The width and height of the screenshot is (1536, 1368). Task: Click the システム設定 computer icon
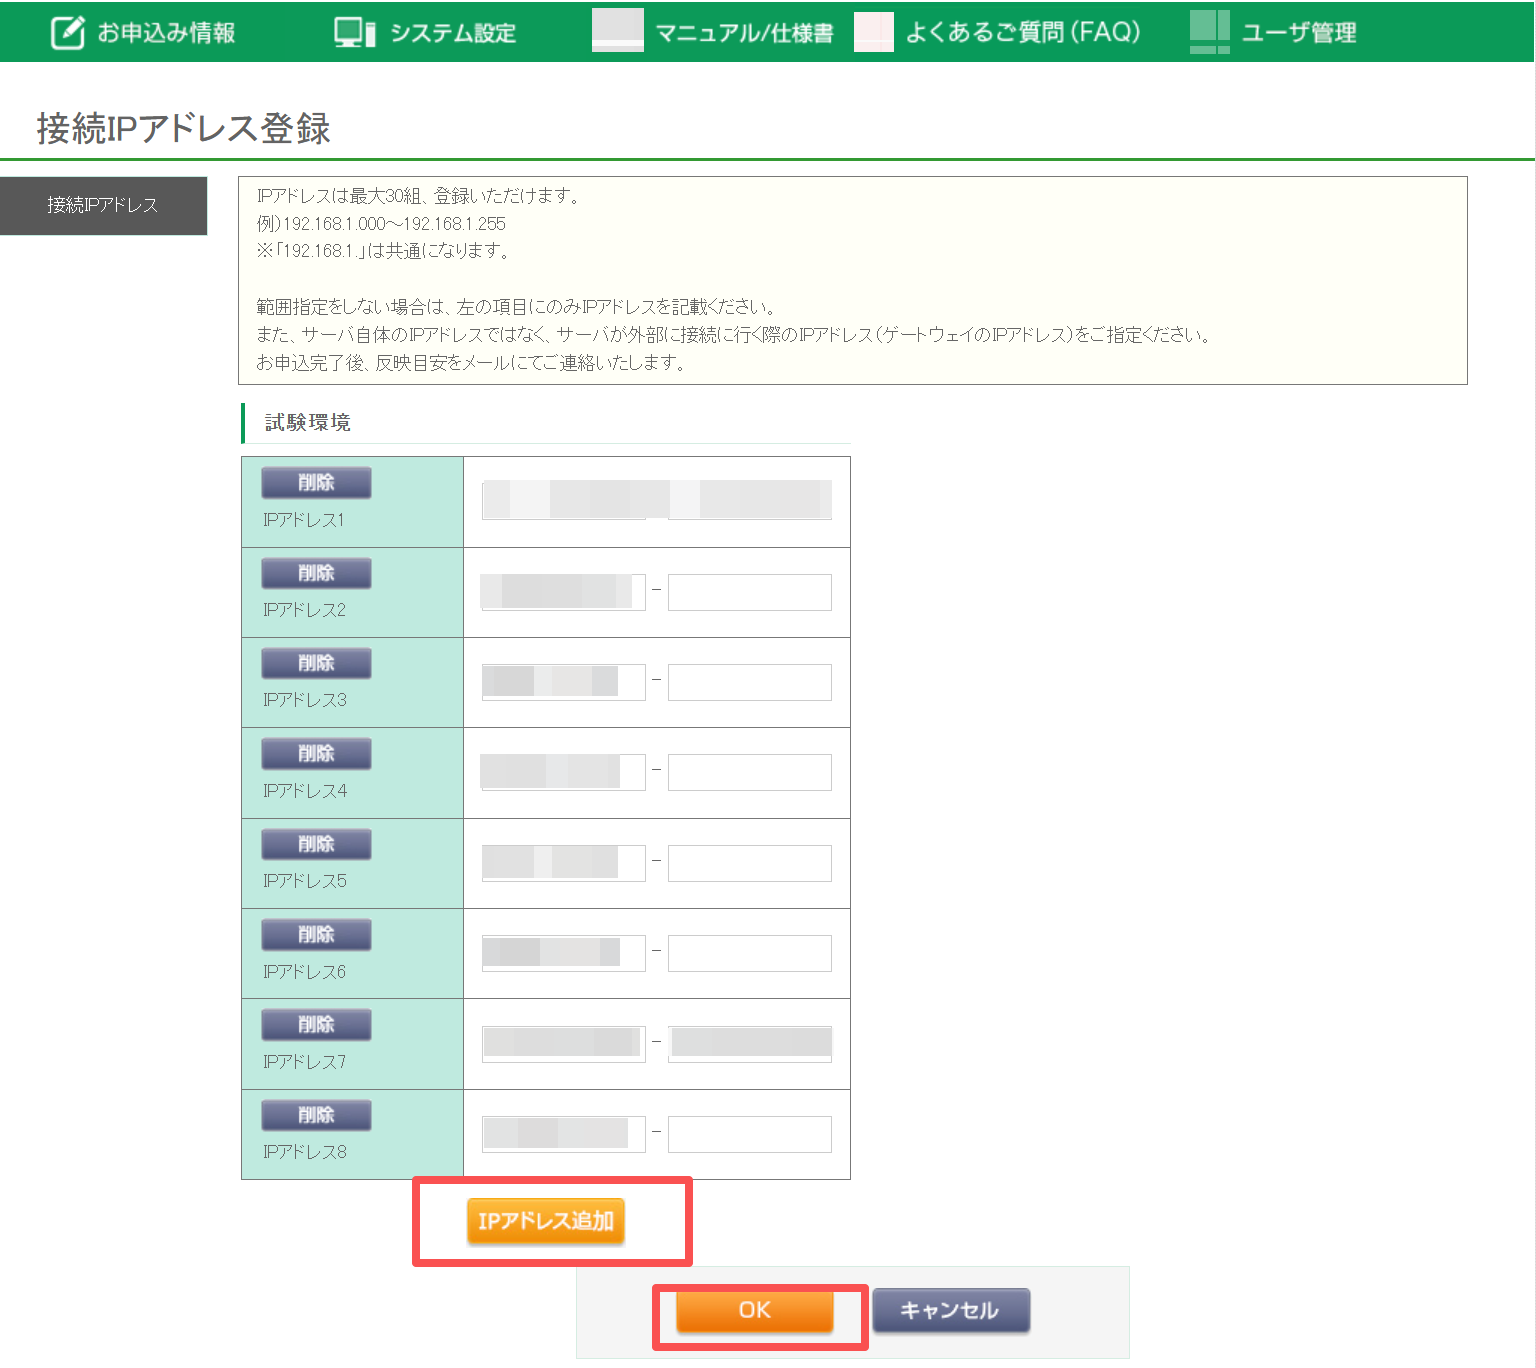tap(354, 32)
